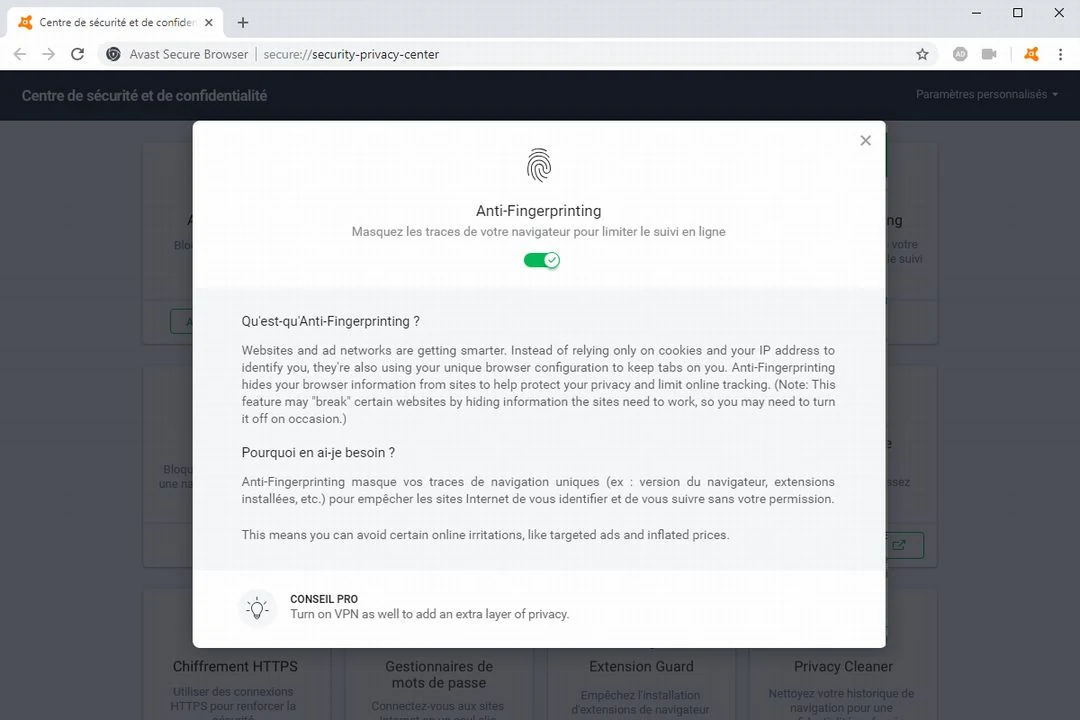Viewport: 1080px width, 720px height.
Task: Click the Anti-Fingerprinting title text
Action: coord(539,211)
